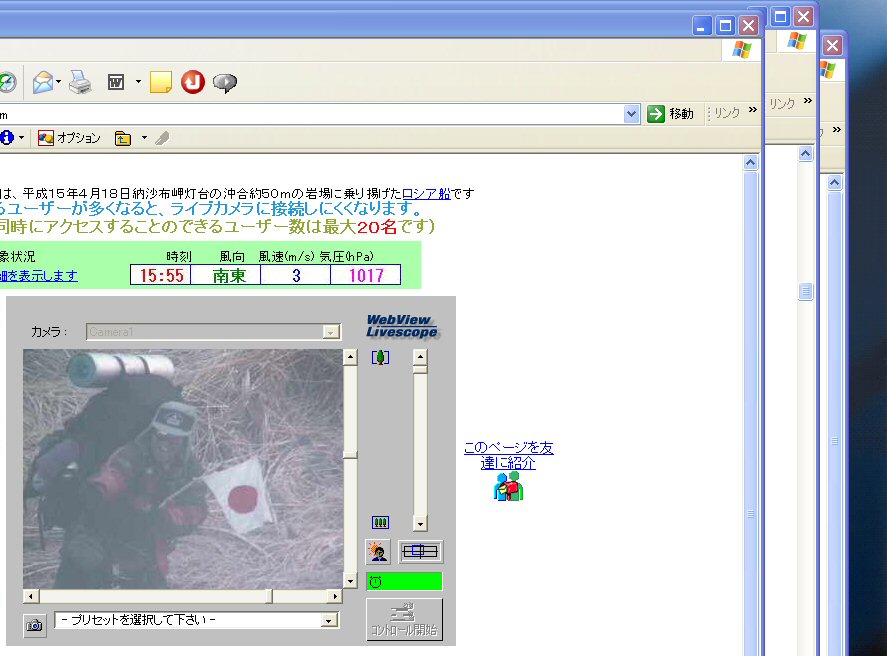Toggle the panorama view button
887x656 pixels.
[420, 551]
